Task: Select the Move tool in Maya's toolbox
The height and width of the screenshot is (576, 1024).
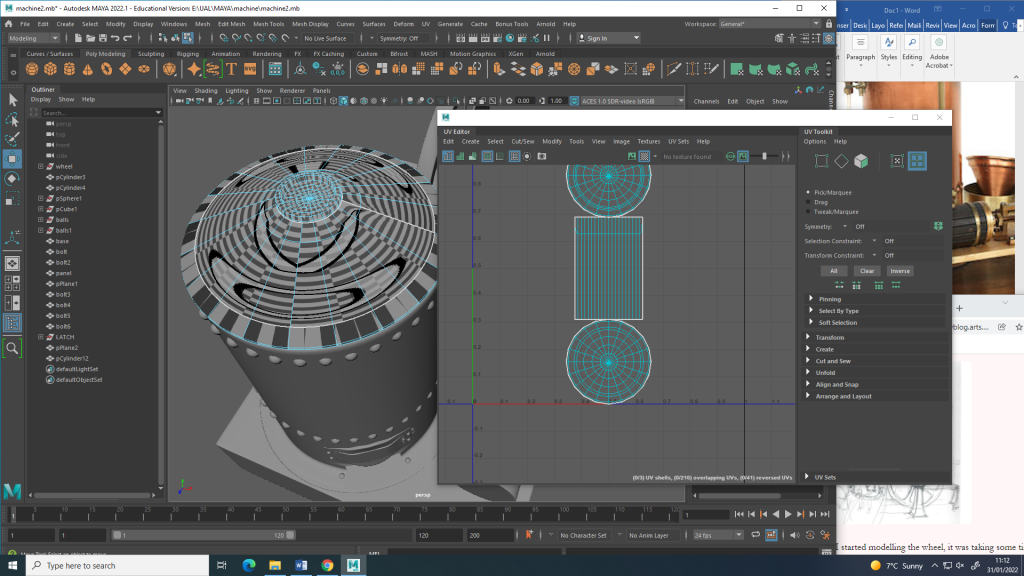Action: coord(12,159)
